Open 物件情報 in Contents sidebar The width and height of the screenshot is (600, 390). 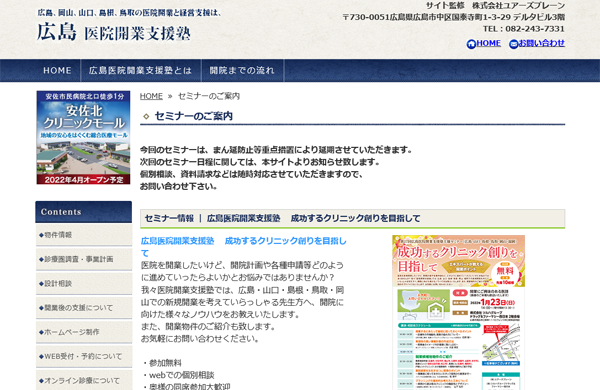click(x=84, y=235)
